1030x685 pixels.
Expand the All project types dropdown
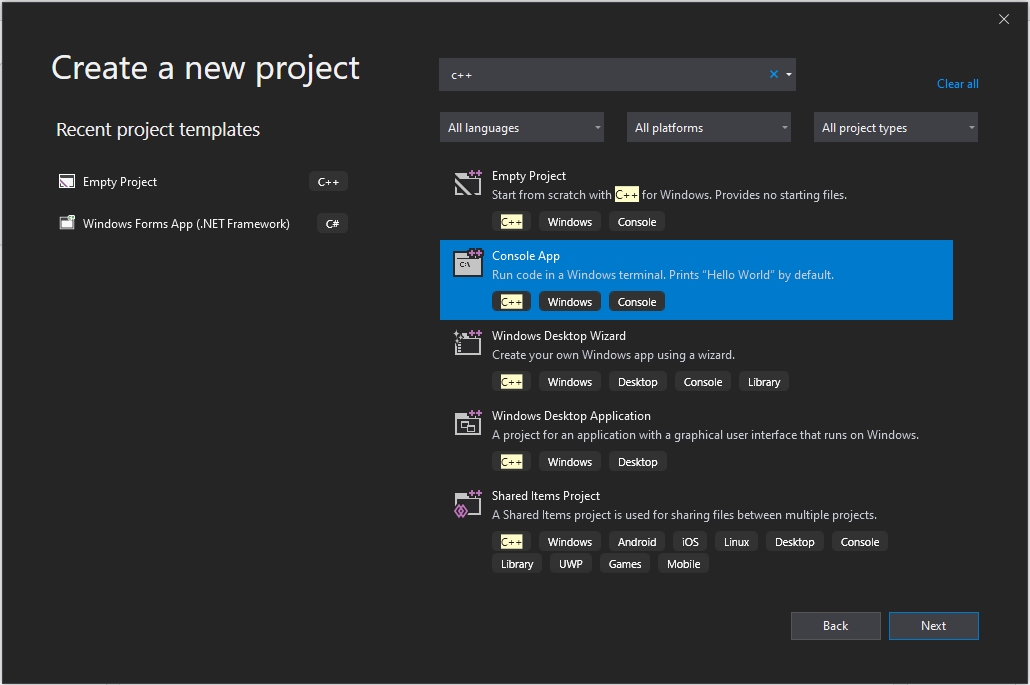(x=896, y=128)
